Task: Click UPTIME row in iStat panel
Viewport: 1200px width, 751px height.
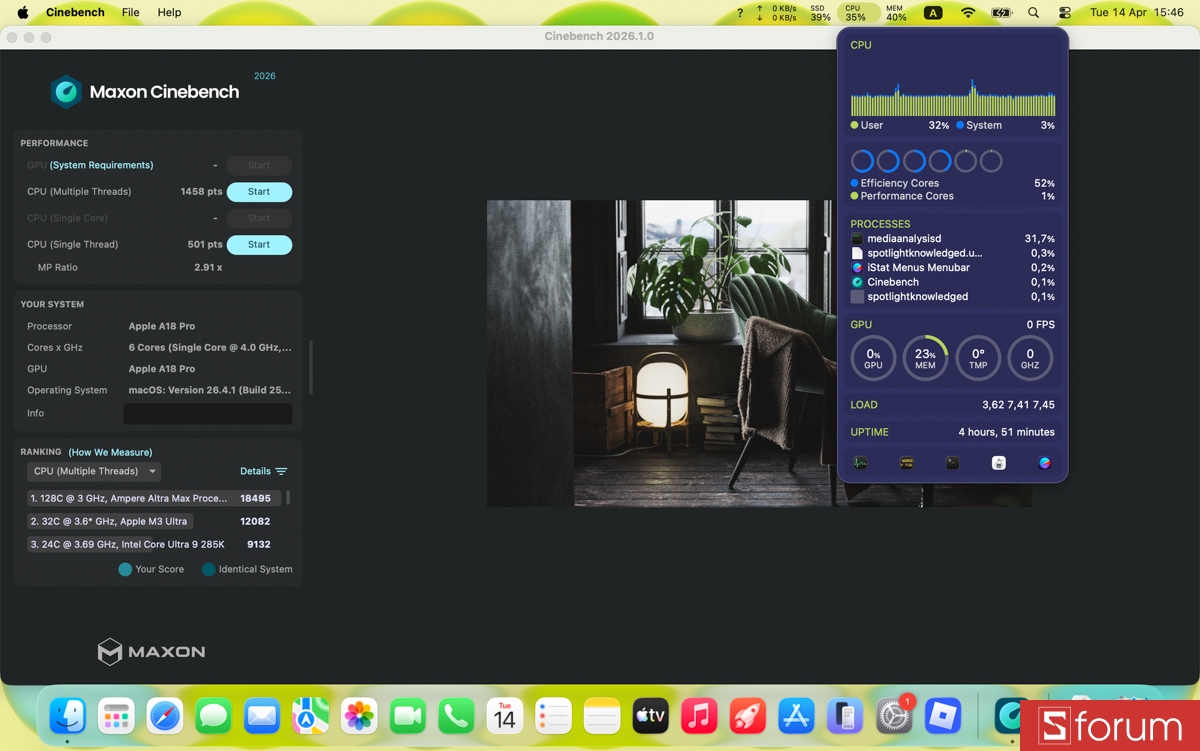Action: pyautogui.click(x=952, y=432)
